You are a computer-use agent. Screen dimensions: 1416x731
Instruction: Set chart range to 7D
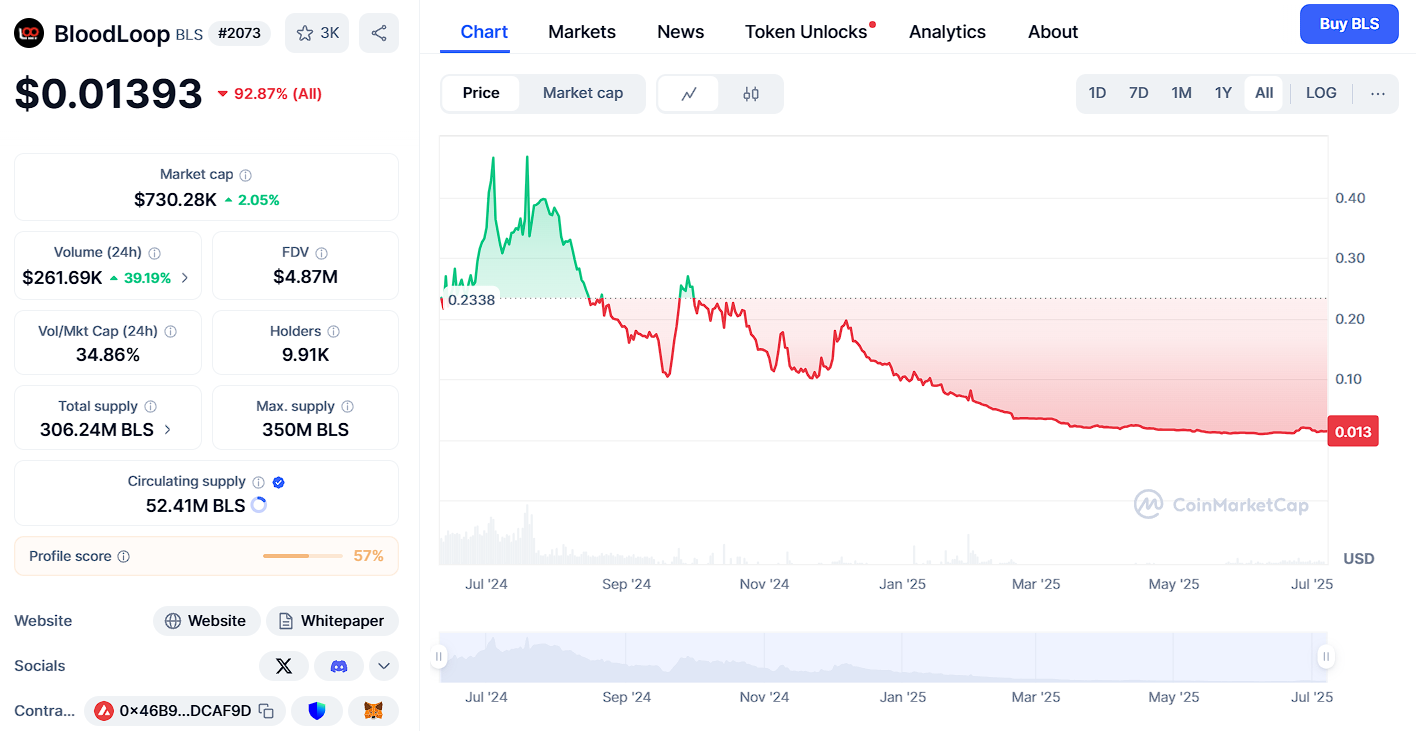click(1139, 93)
